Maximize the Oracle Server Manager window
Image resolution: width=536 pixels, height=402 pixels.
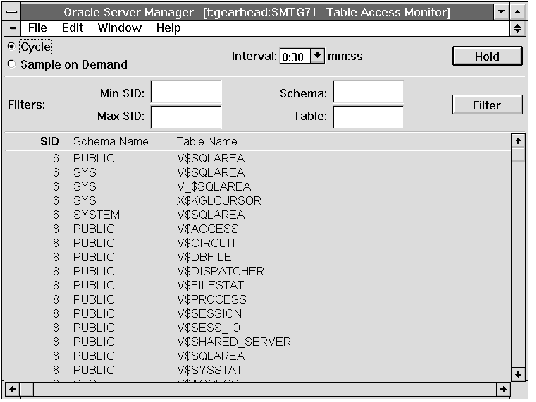[518, 12]
